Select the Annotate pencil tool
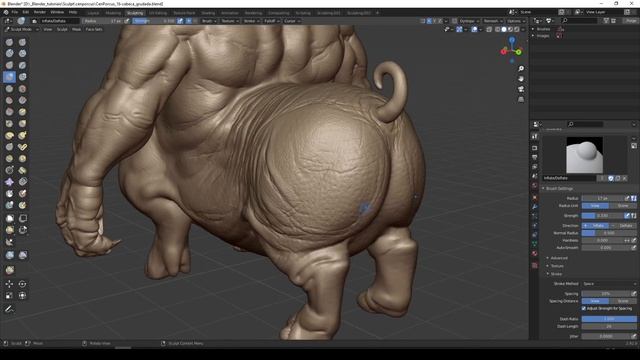The image size is (640, 360). click(x=9, y=309)
